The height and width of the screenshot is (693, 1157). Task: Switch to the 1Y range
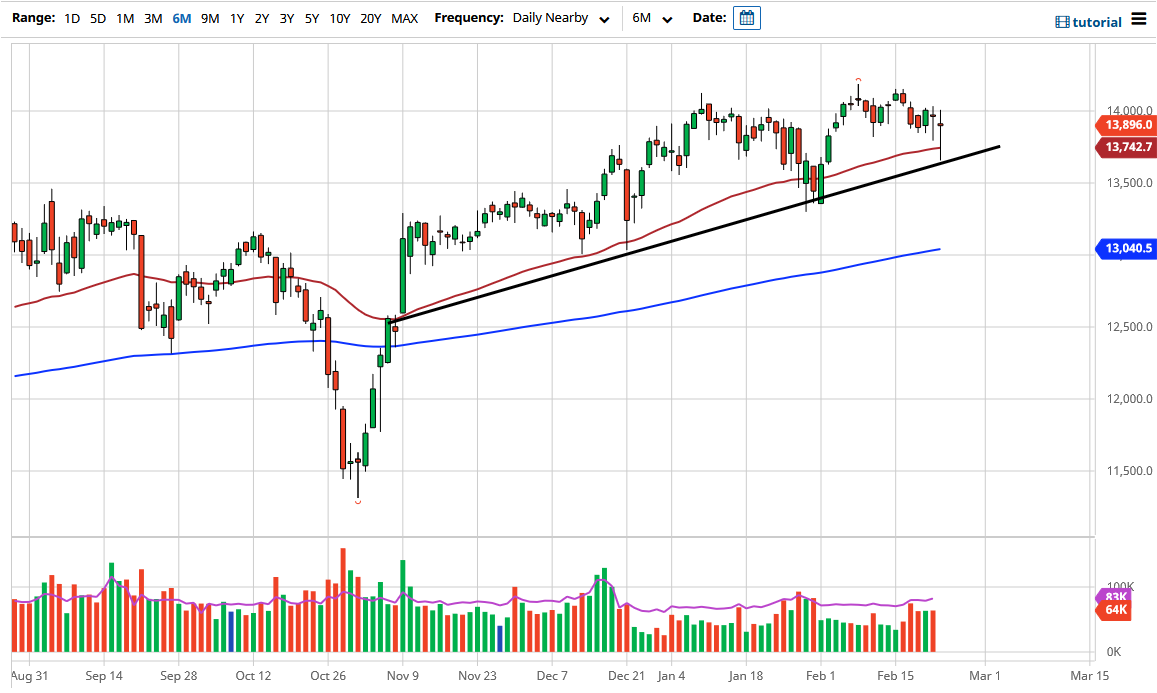[x=235, y=17]
